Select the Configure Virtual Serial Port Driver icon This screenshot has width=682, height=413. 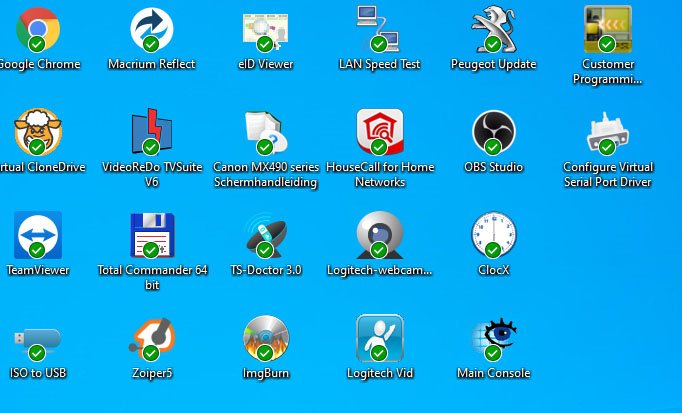[608, 133]
